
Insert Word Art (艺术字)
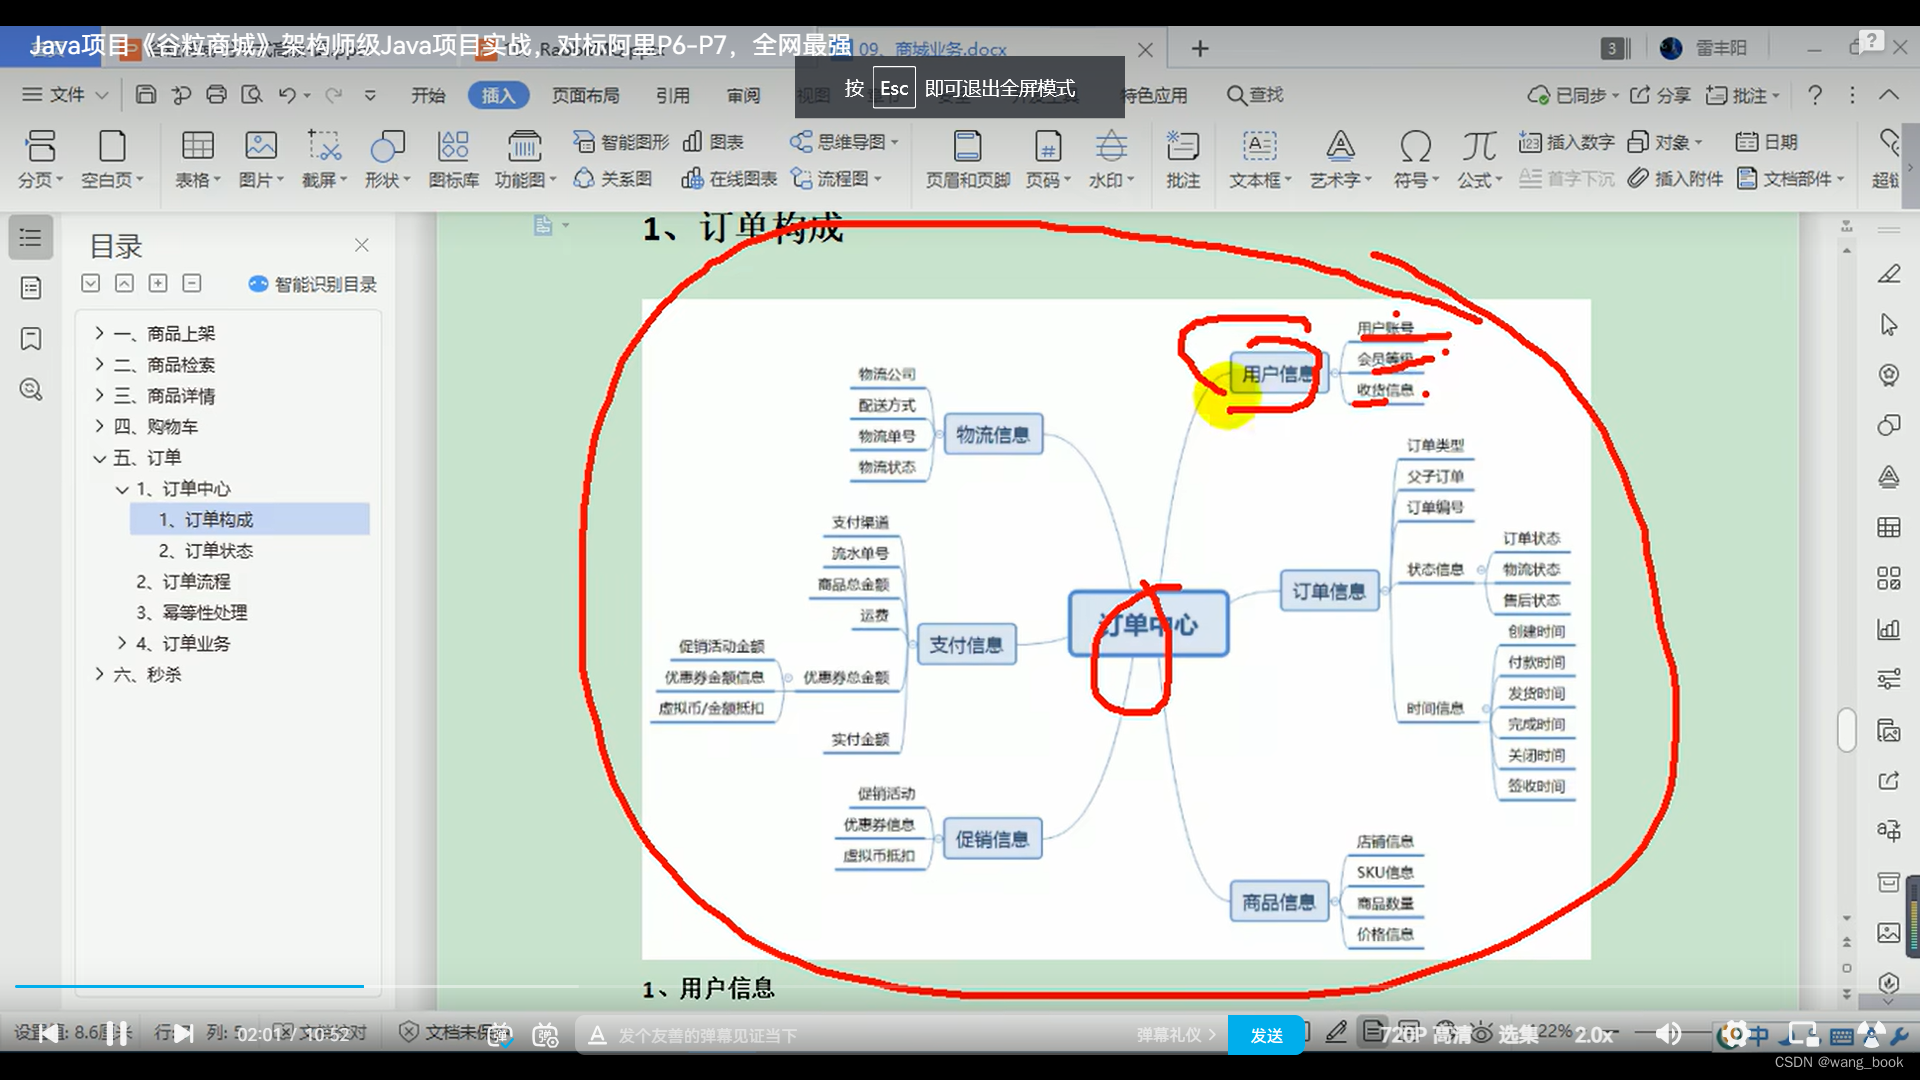1341,158
